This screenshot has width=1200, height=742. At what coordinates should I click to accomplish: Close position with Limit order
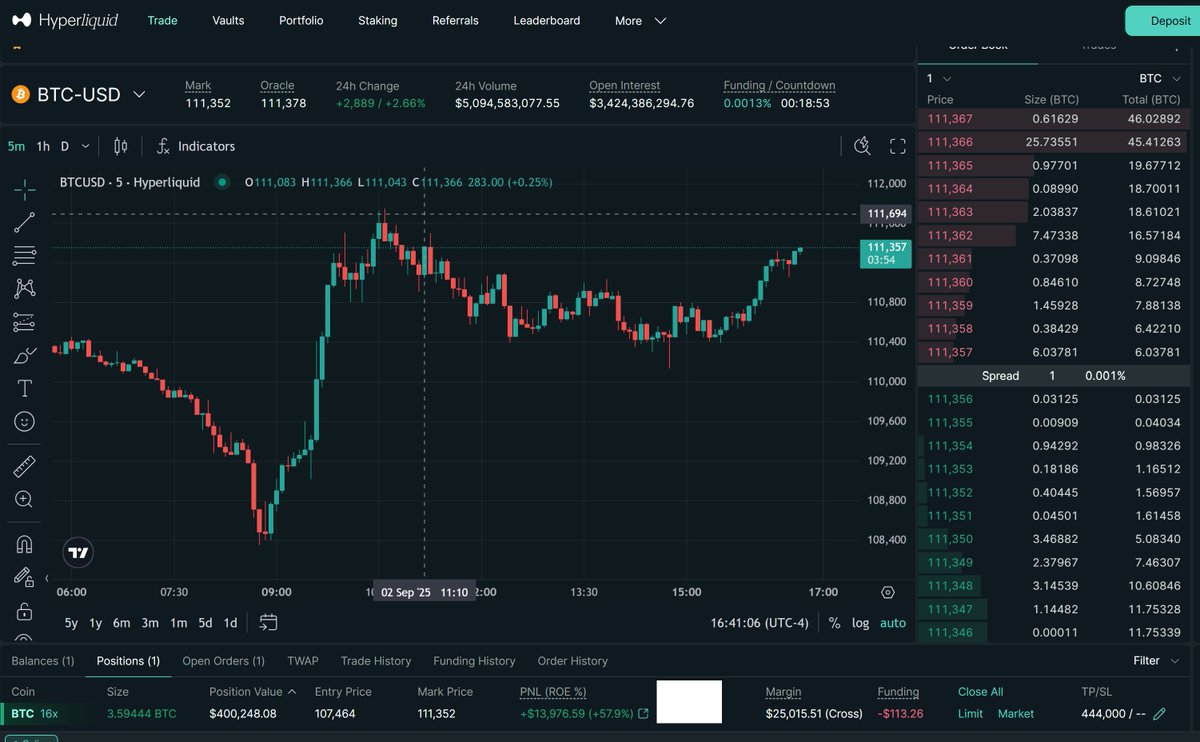click(970, 714)
